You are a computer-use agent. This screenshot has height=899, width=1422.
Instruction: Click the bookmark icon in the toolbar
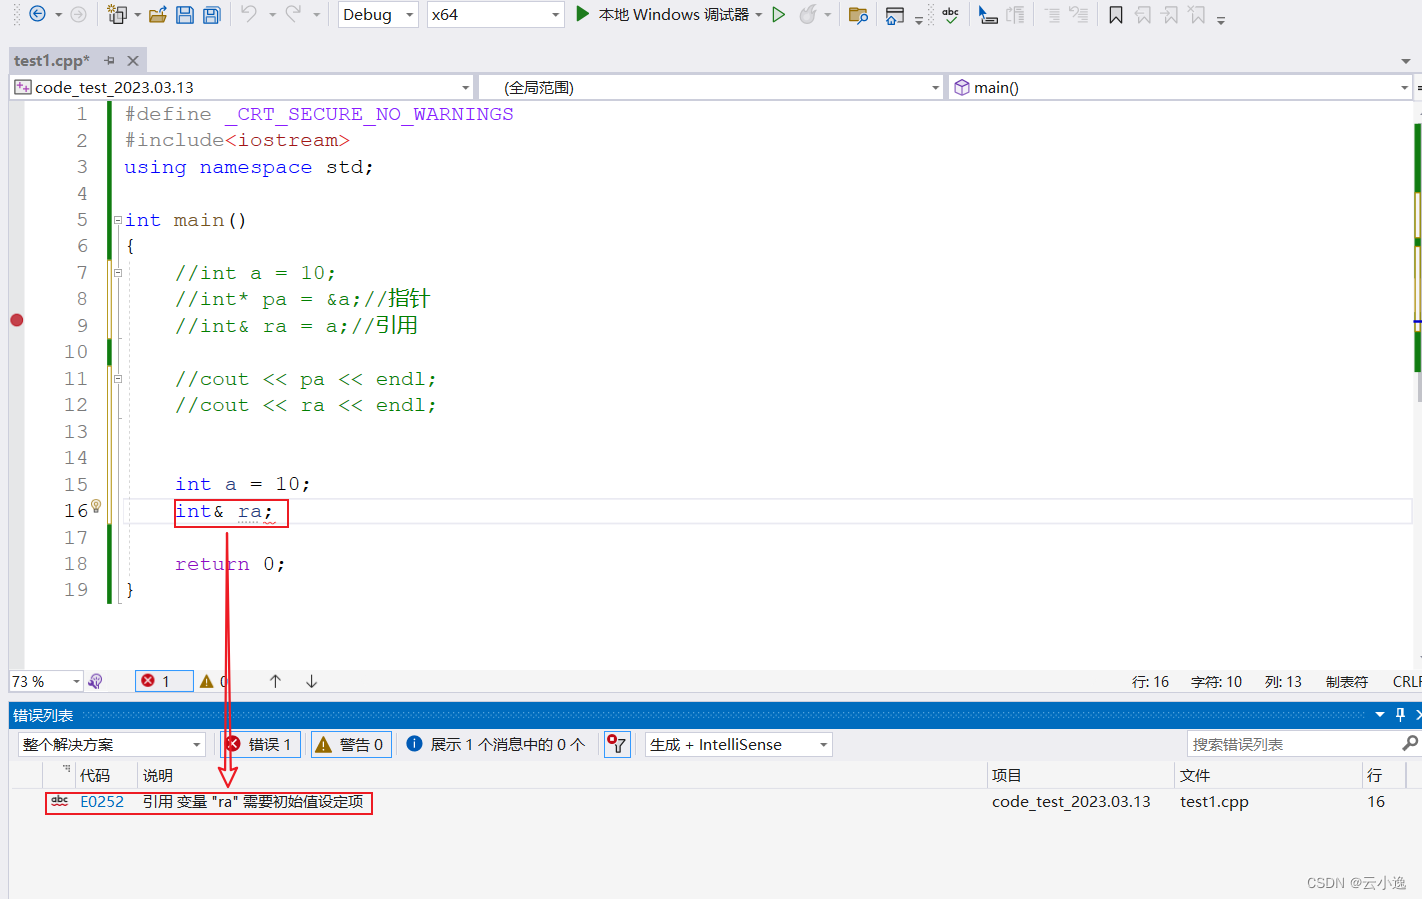coord(1116,14)
